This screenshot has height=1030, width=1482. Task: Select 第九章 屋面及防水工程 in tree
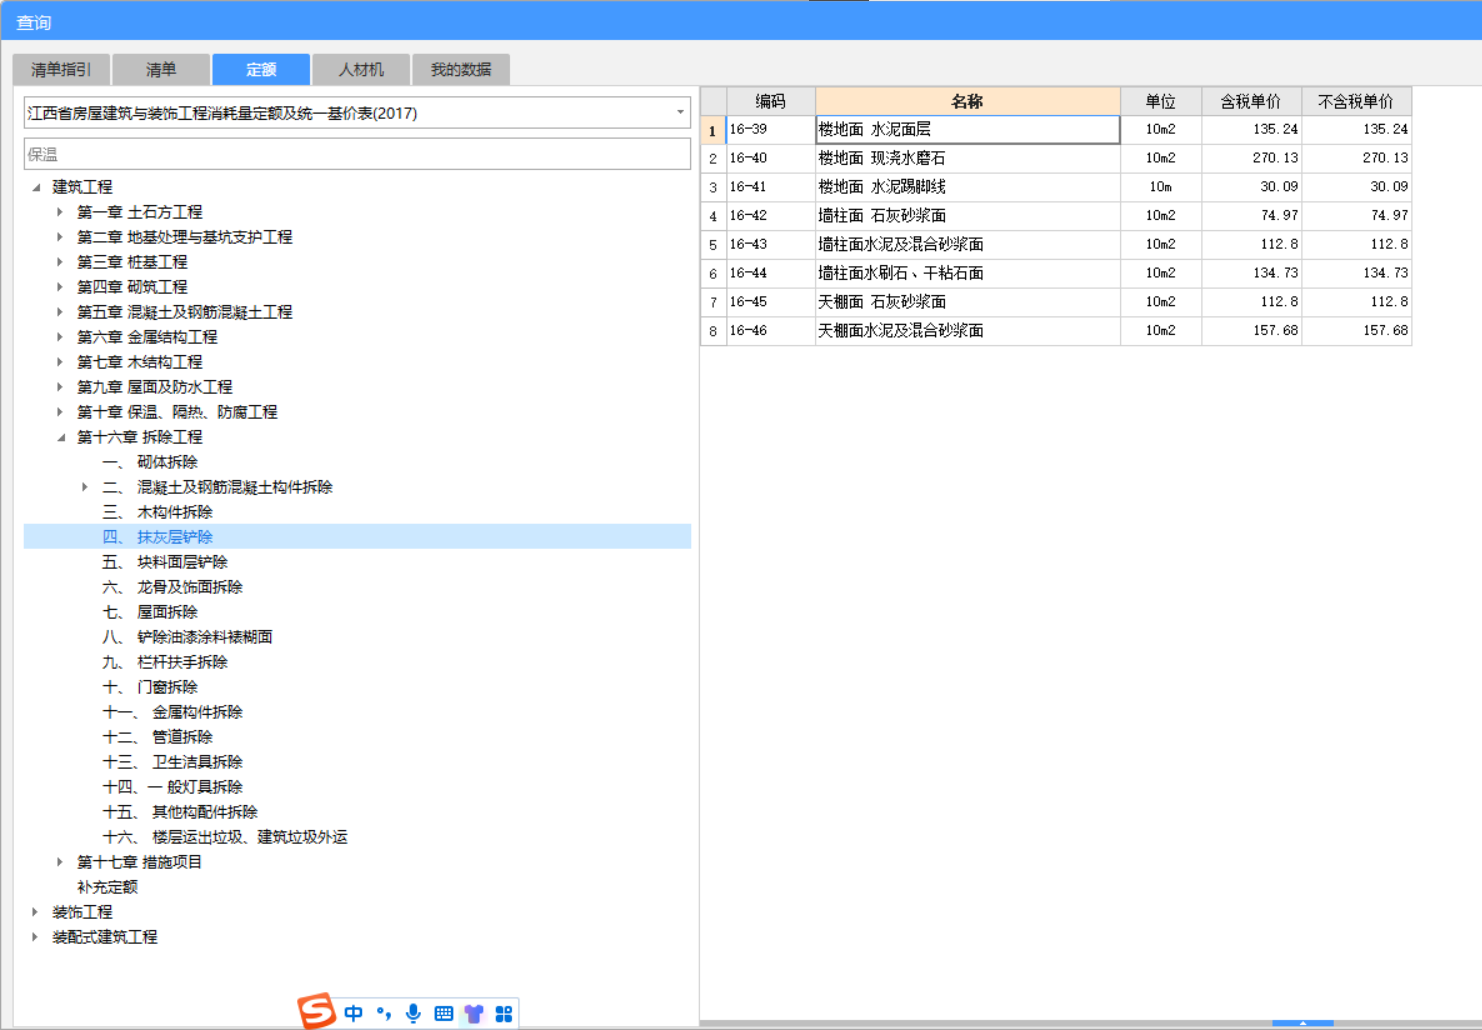[155, 387]
